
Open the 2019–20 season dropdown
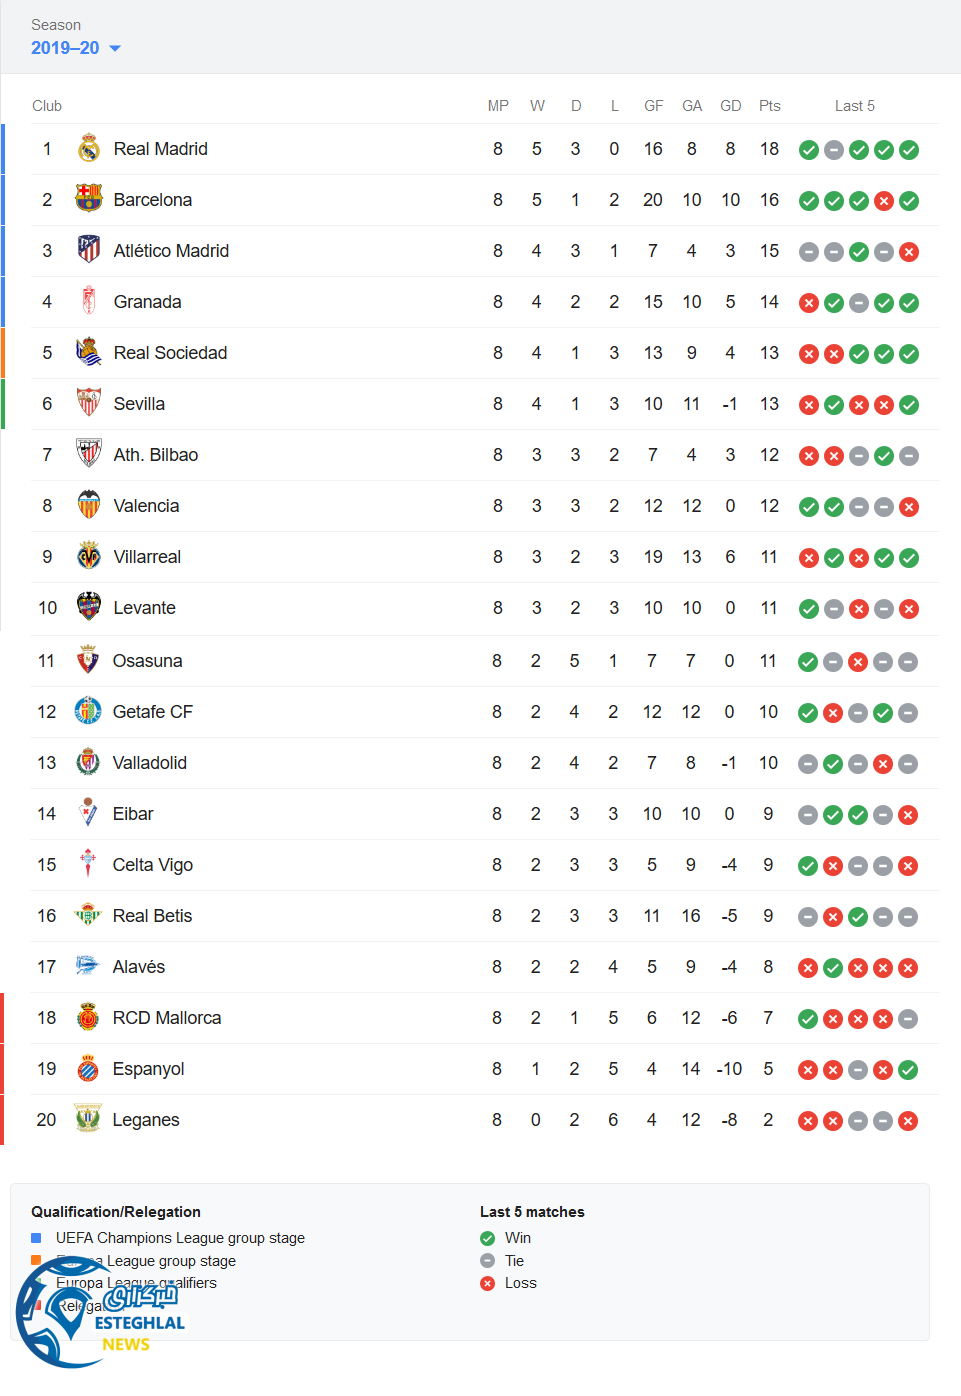[x=76, y=48]
